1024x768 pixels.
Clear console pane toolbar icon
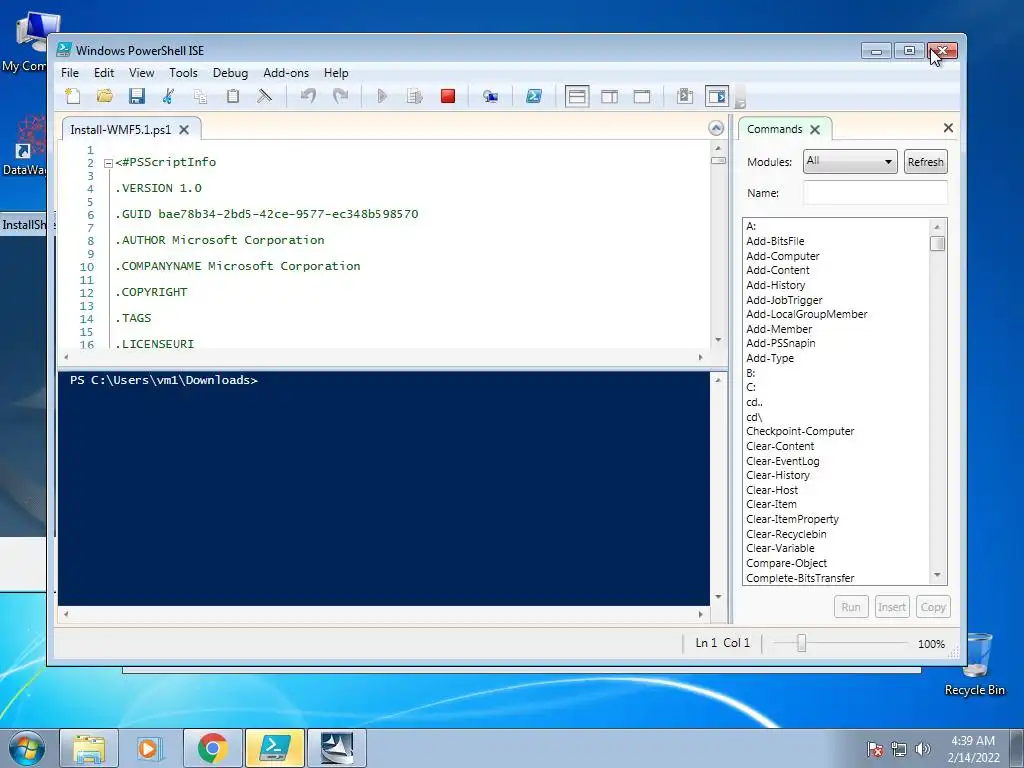[264, 97]
